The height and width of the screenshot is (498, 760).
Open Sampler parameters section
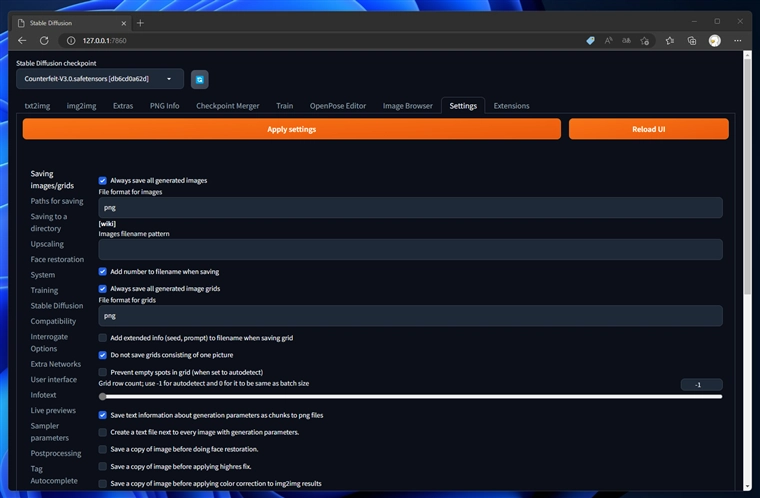click(x=49, y=432)
